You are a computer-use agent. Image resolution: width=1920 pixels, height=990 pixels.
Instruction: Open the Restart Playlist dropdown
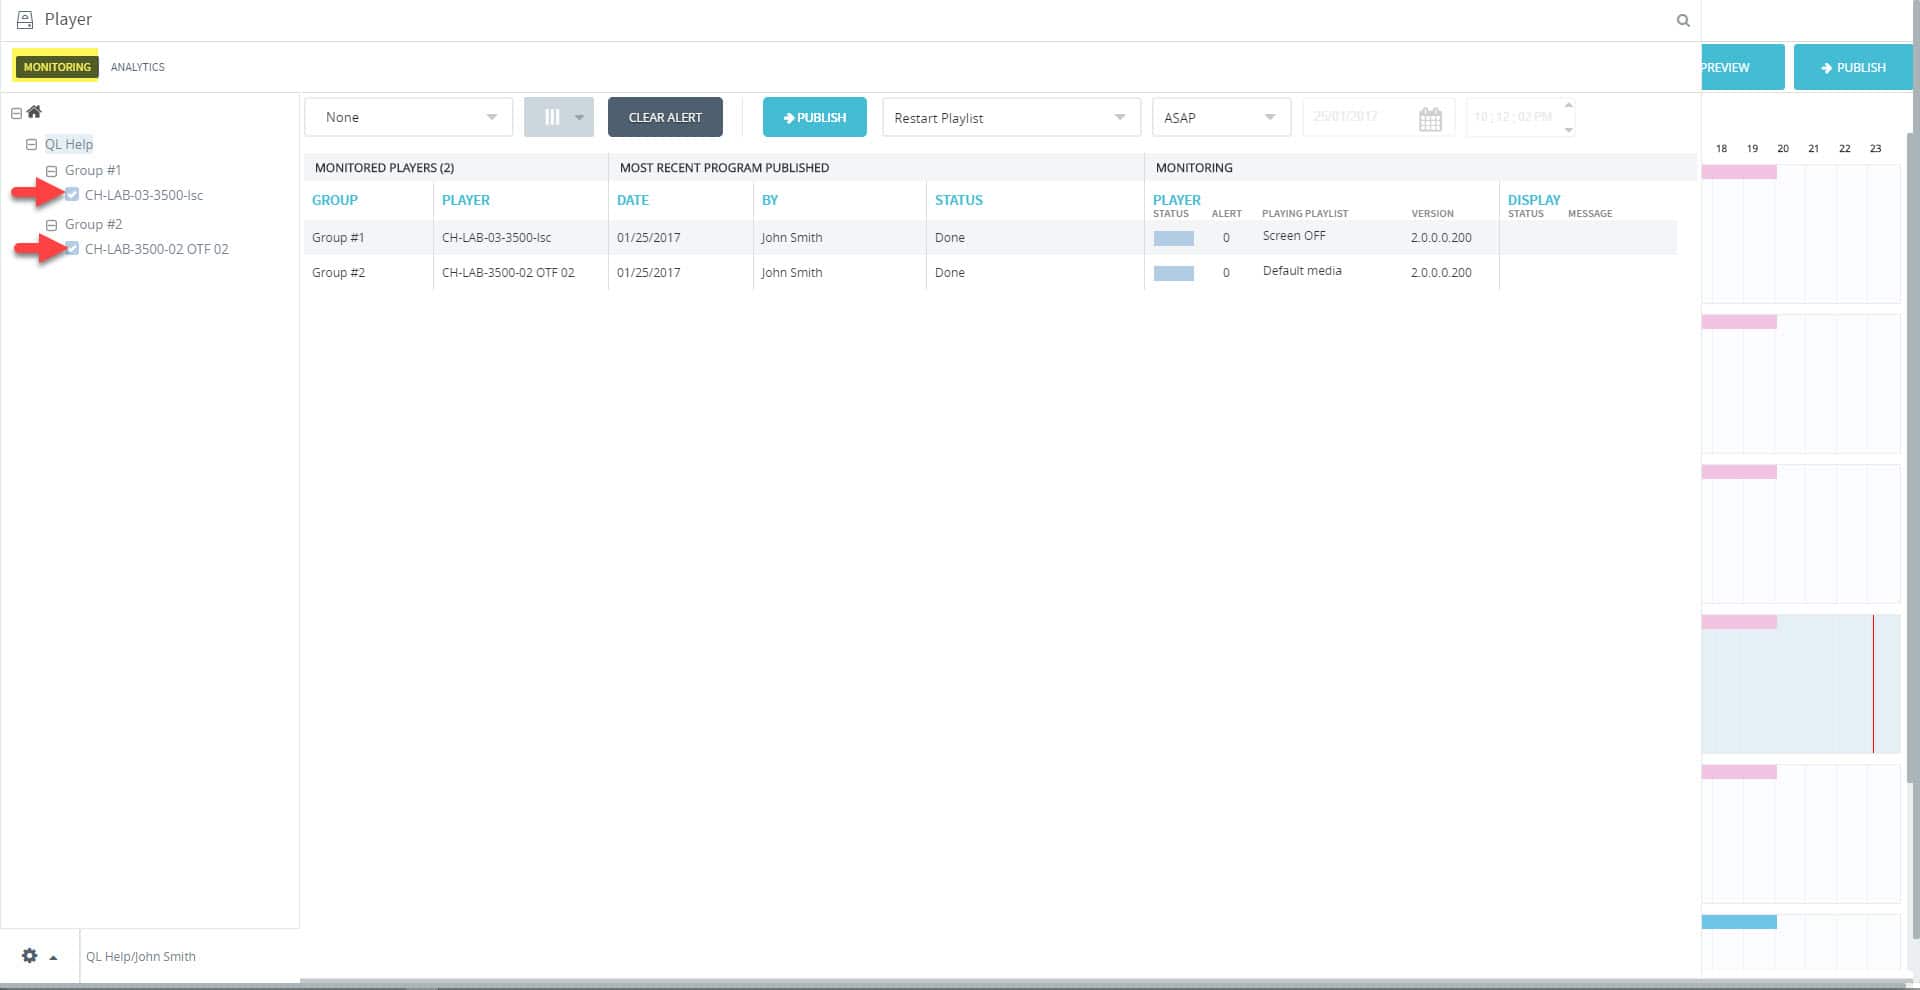1011,117
